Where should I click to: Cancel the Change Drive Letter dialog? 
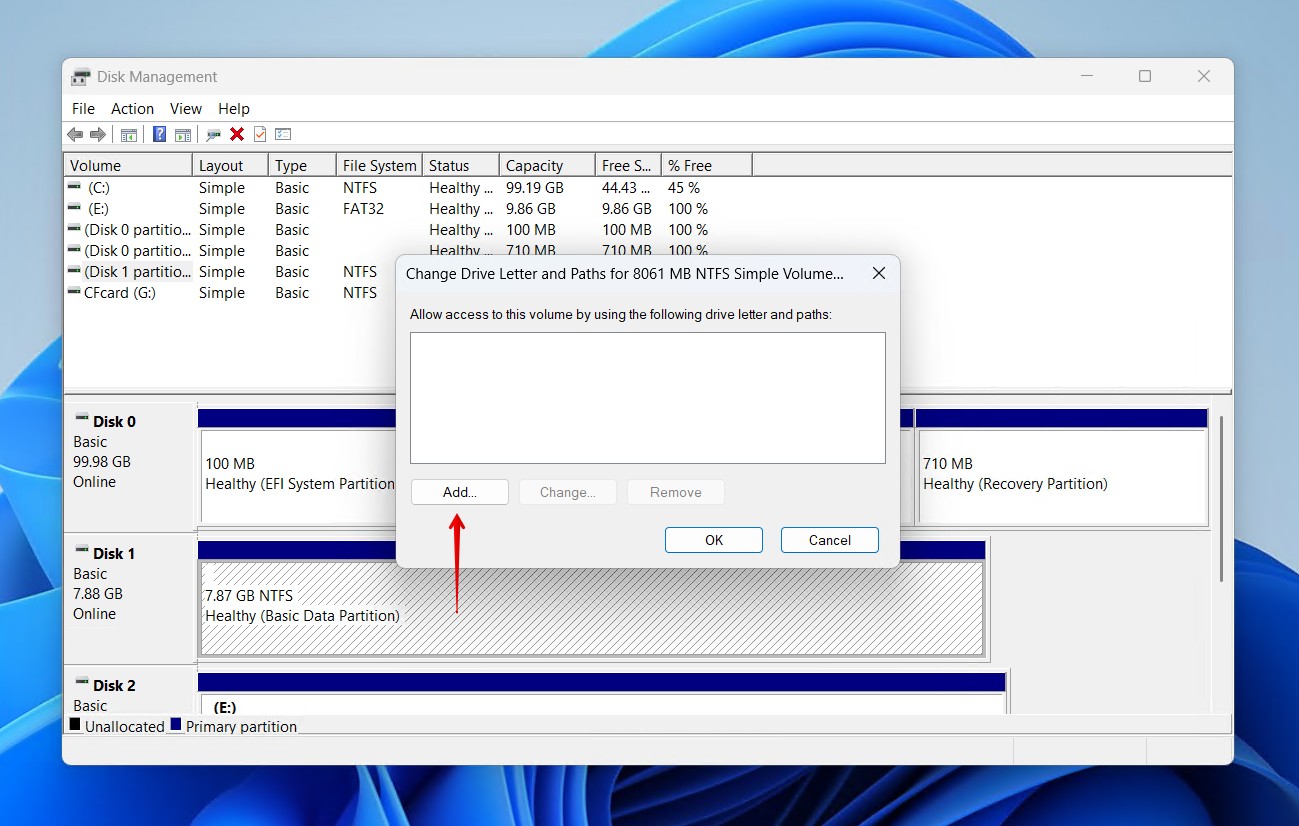tap(829, 539)
